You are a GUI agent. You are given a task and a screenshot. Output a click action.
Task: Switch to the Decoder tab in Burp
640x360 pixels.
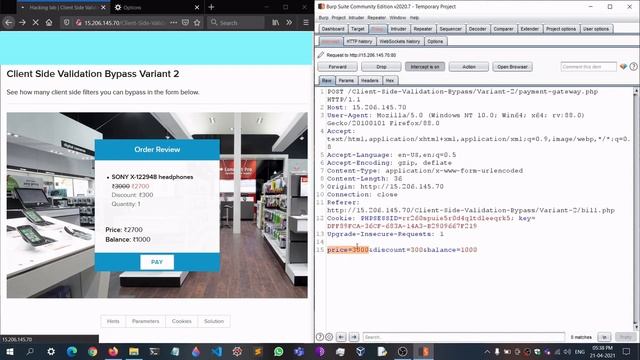477,29
